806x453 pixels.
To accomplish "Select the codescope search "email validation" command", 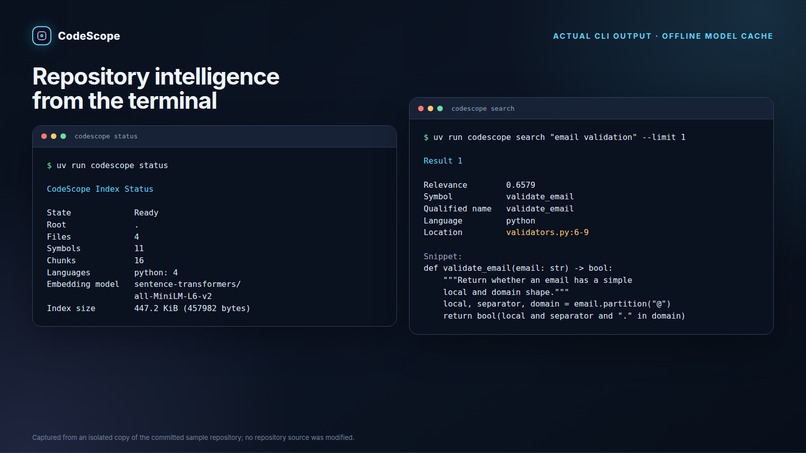I will (554, 137).
